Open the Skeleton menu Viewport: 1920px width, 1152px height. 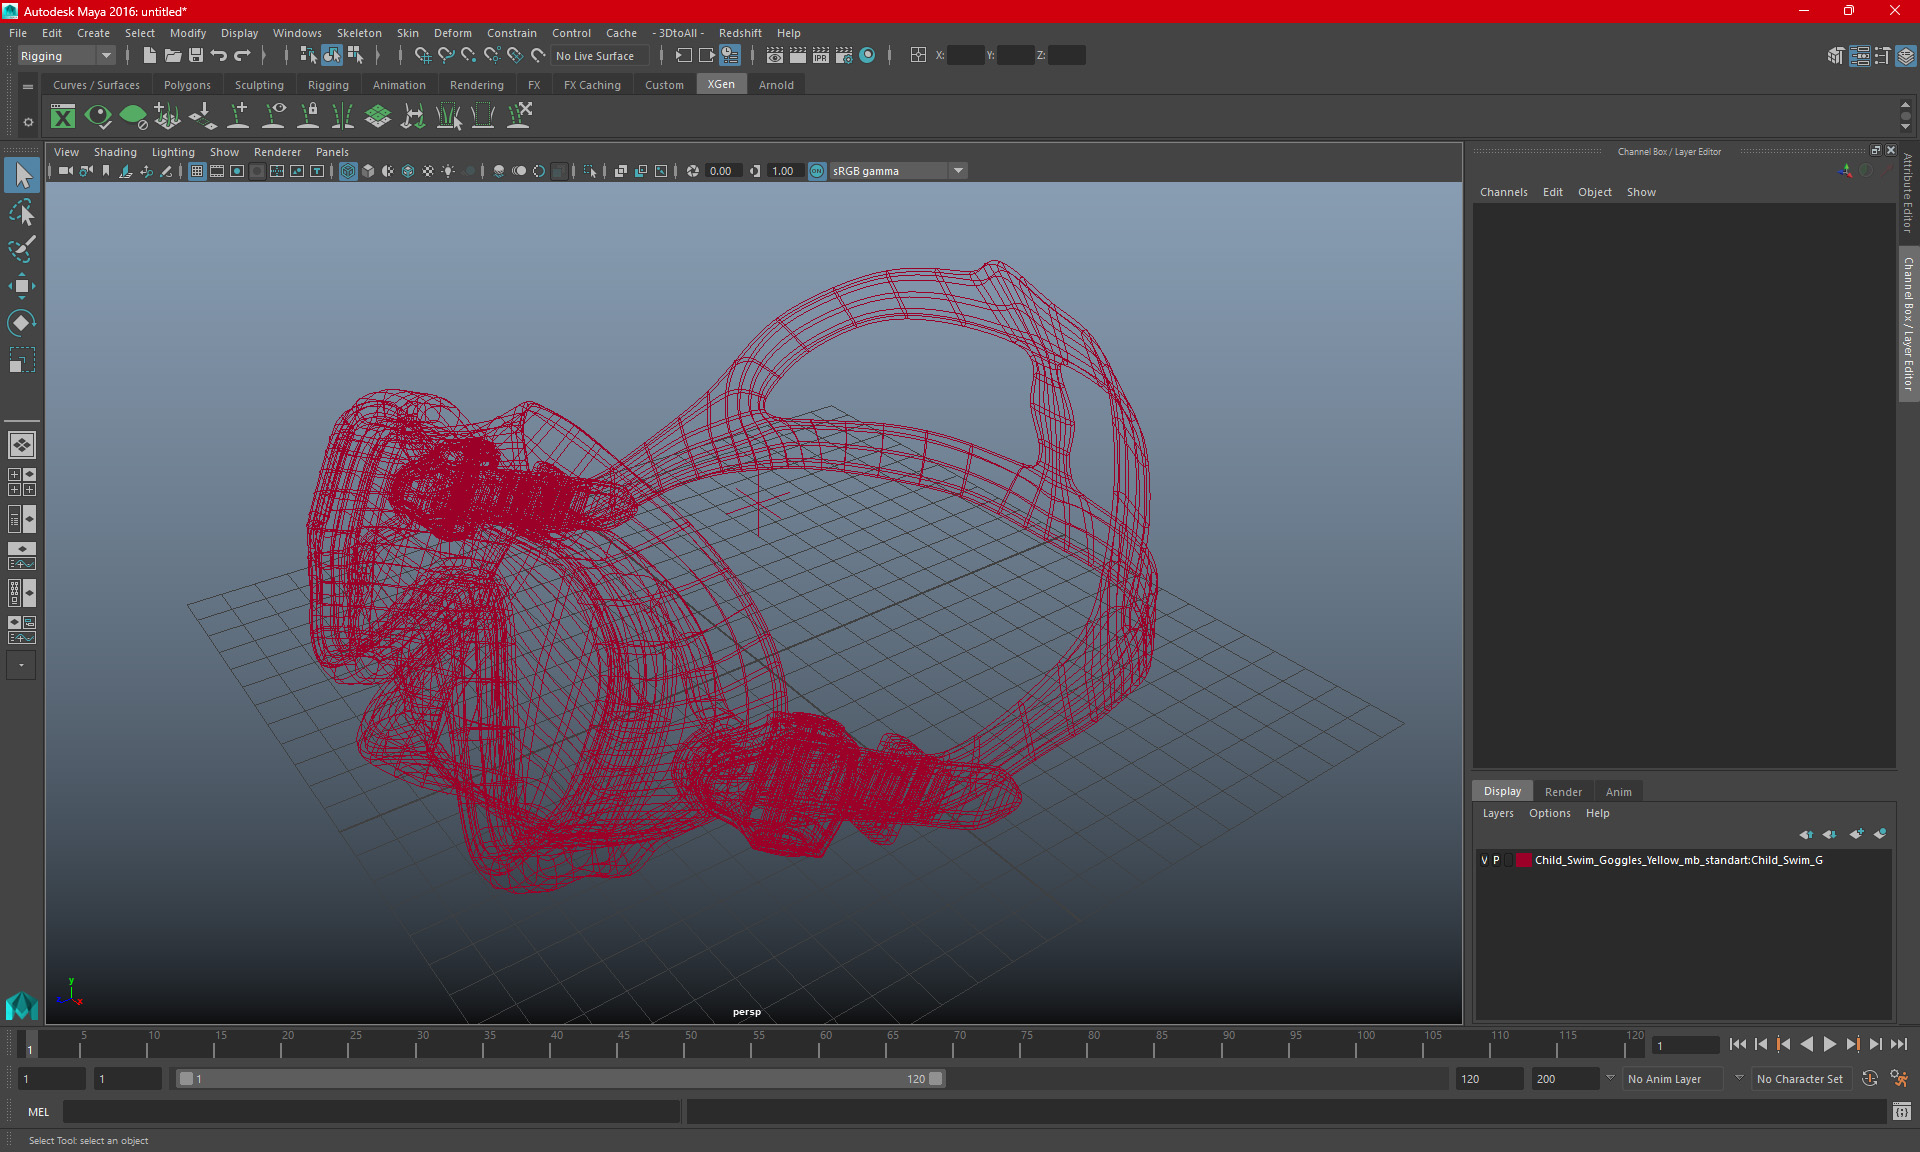(359, 33)
